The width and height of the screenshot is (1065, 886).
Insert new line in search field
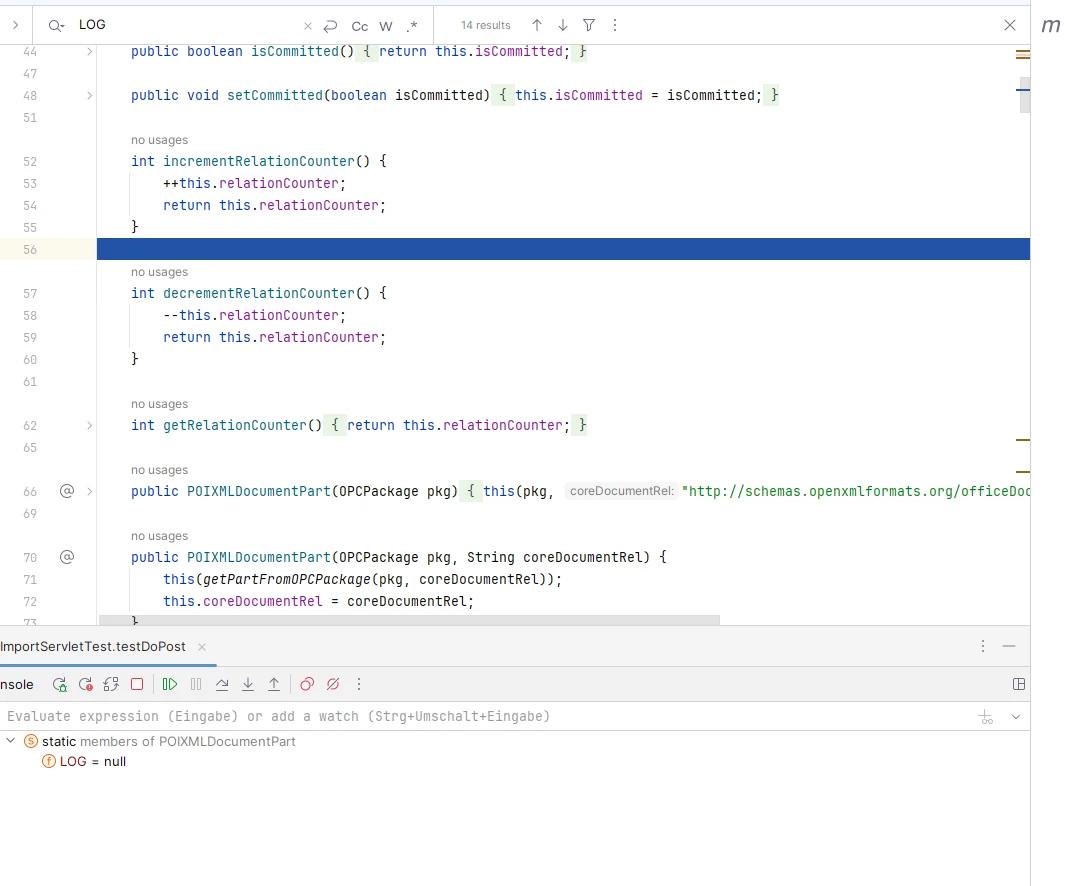tap(331, 26)
